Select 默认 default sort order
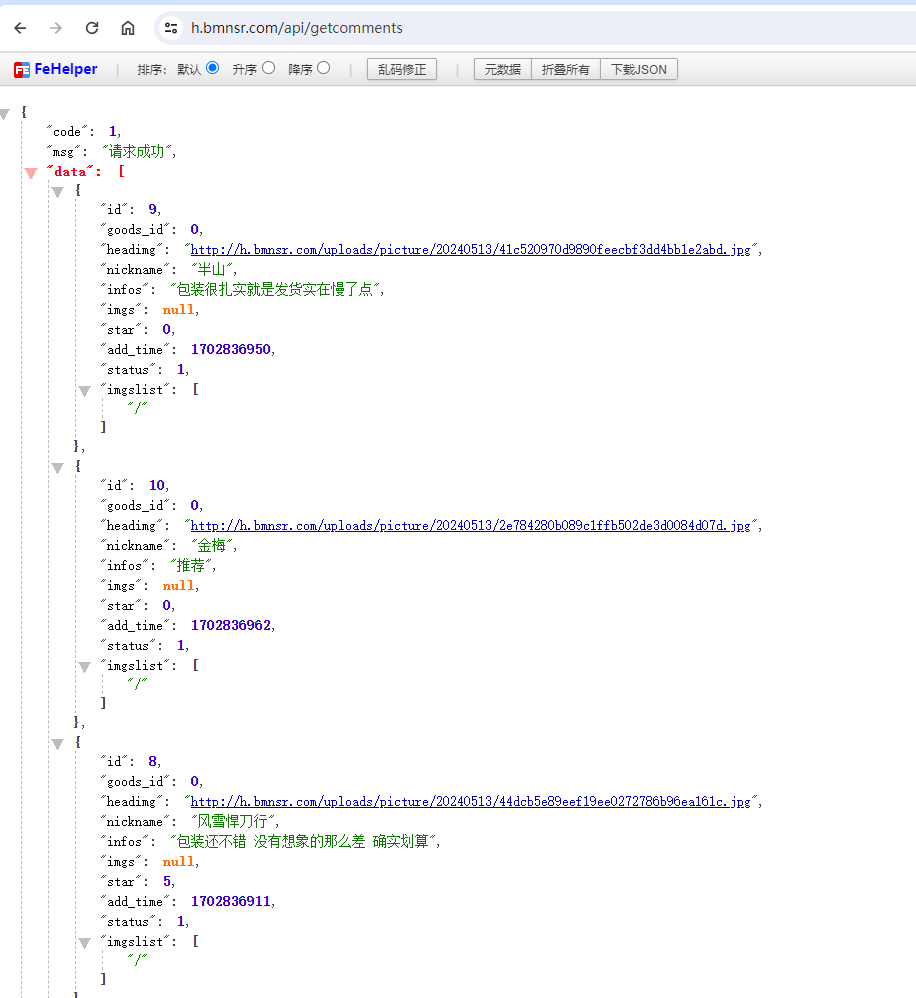Viewport: 916px width, 998px height. (x=213, y=67)
